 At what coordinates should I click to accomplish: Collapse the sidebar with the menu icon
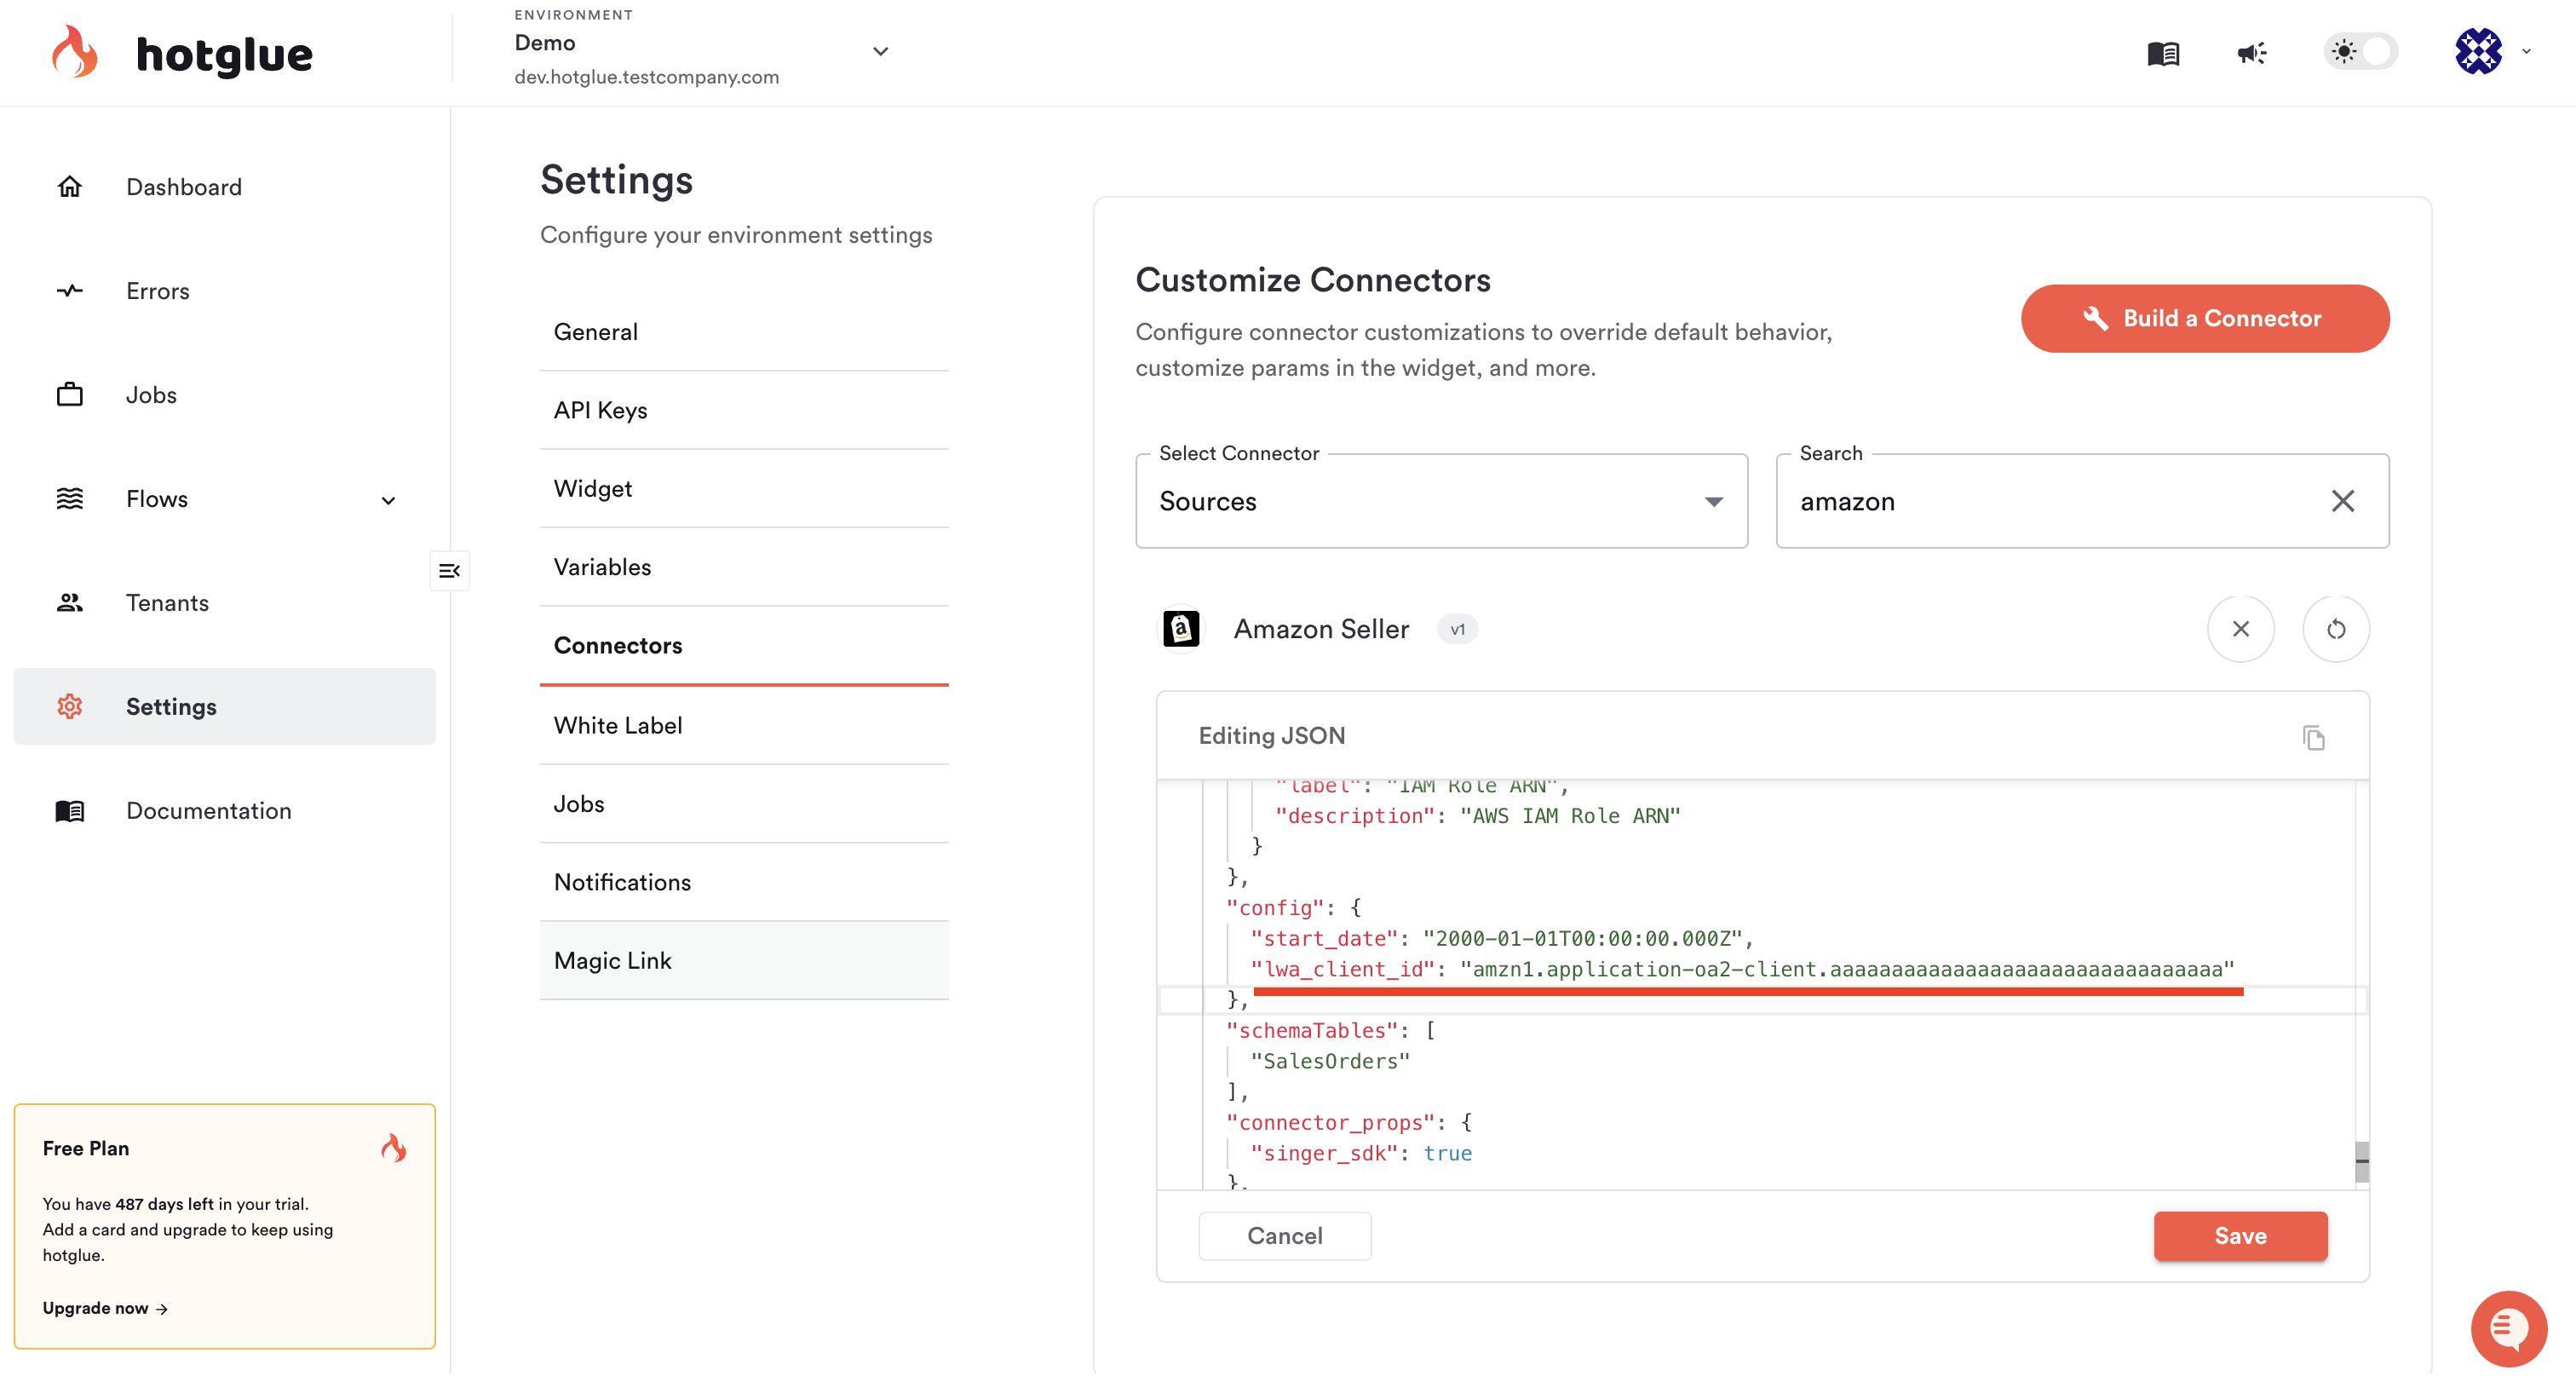449,571
